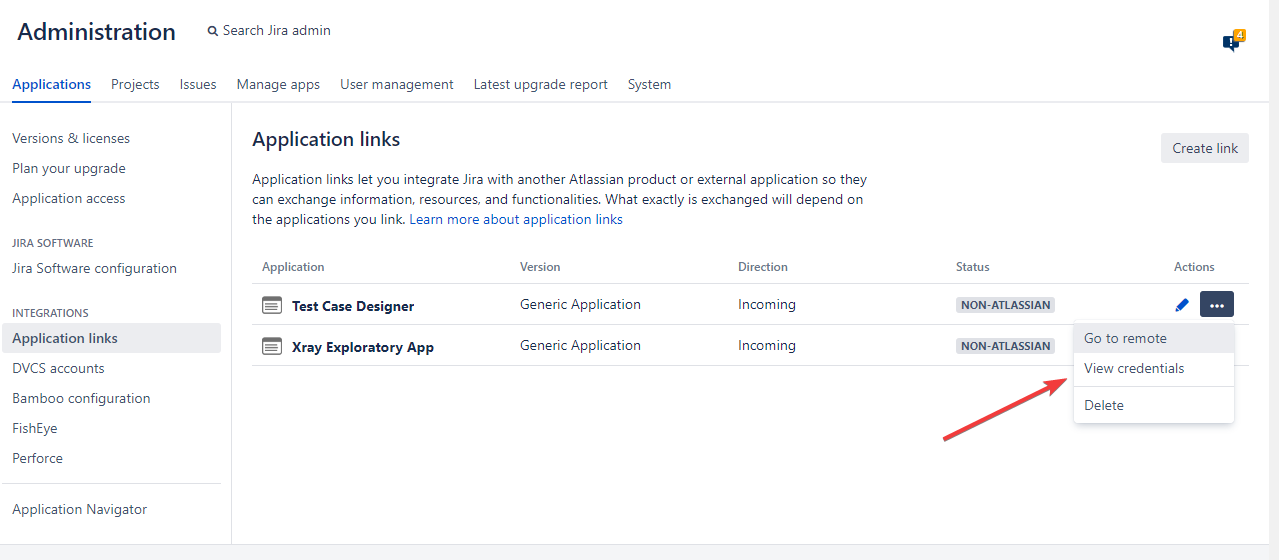Open the Issues tab
This screenshot has width=1279, height=560.
[x=198, y=84]
